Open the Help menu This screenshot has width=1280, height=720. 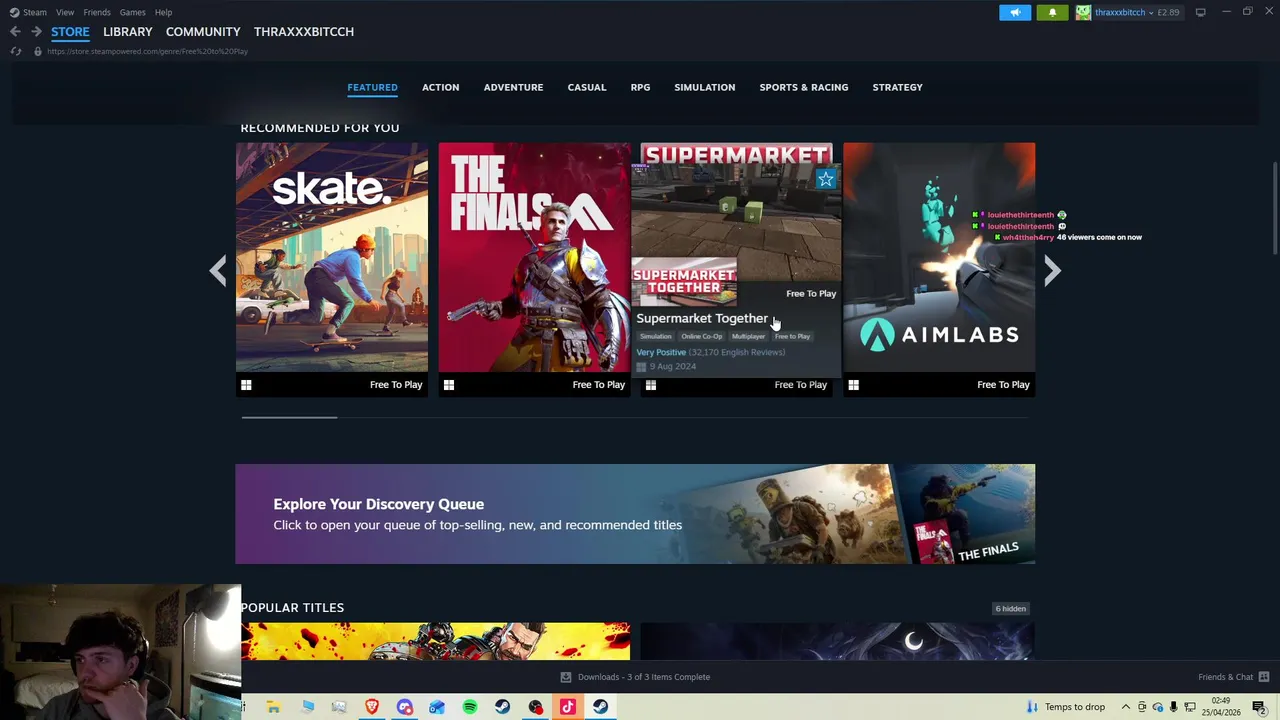coord(163,12)
